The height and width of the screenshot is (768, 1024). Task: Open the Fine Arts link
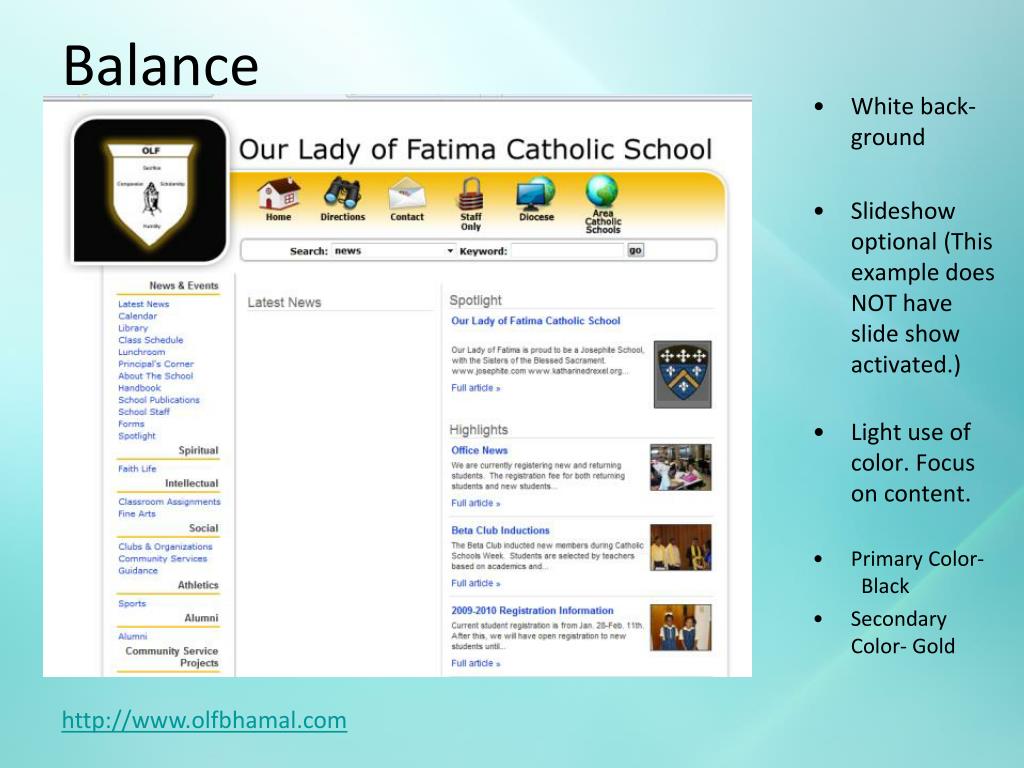click(137, 514)
